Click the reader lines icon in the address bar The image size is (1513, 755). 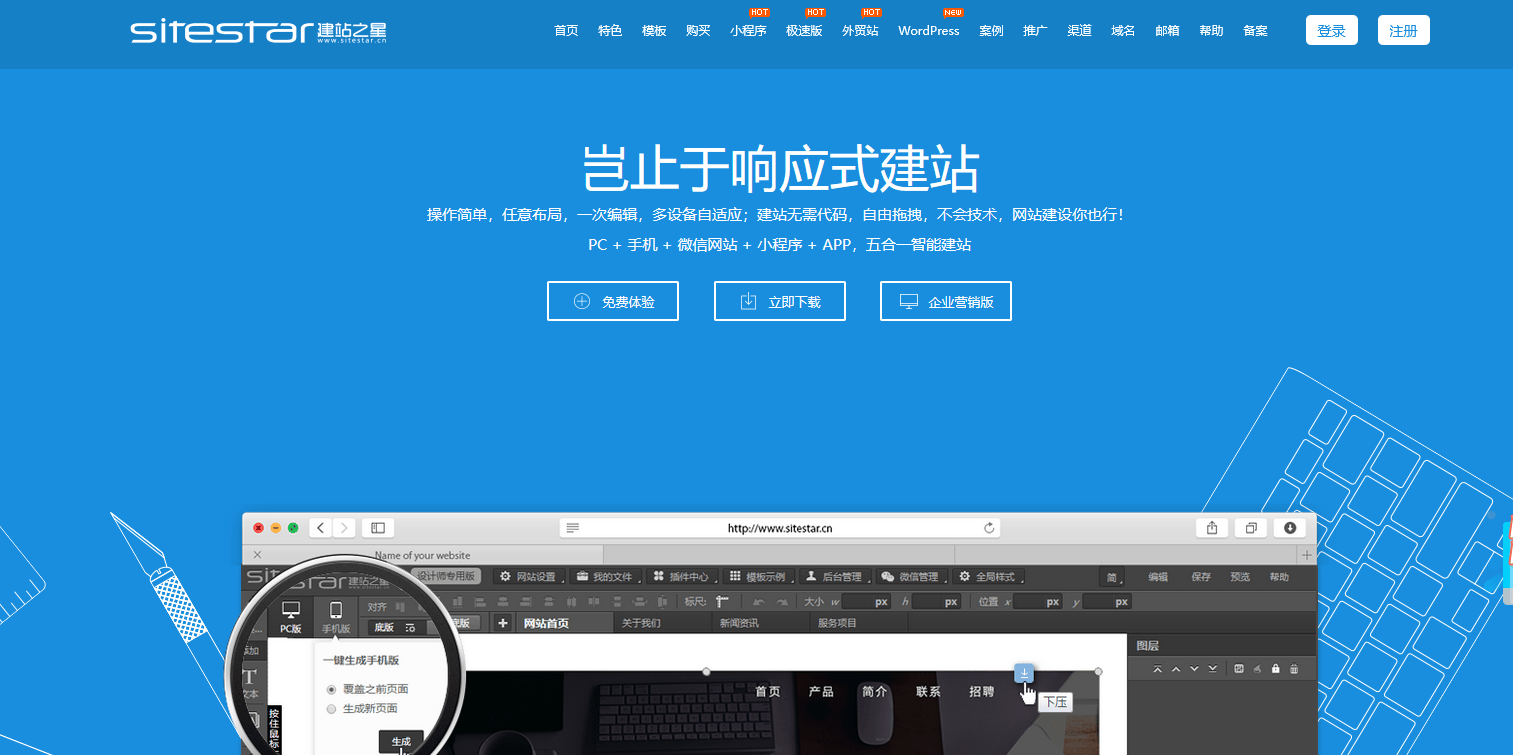(x=572, y=527)
